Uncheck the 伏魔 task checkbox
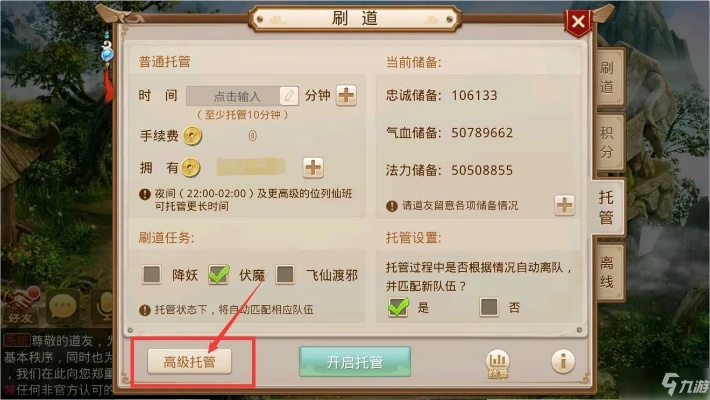This screenshot has height=400, width=710. coord(218,275)
